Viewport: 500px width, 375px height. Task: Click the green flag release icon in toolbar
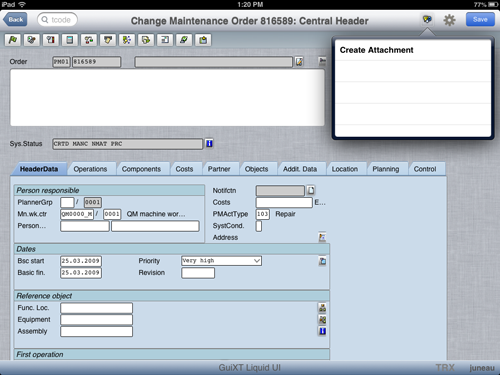(x=13, y=40)
